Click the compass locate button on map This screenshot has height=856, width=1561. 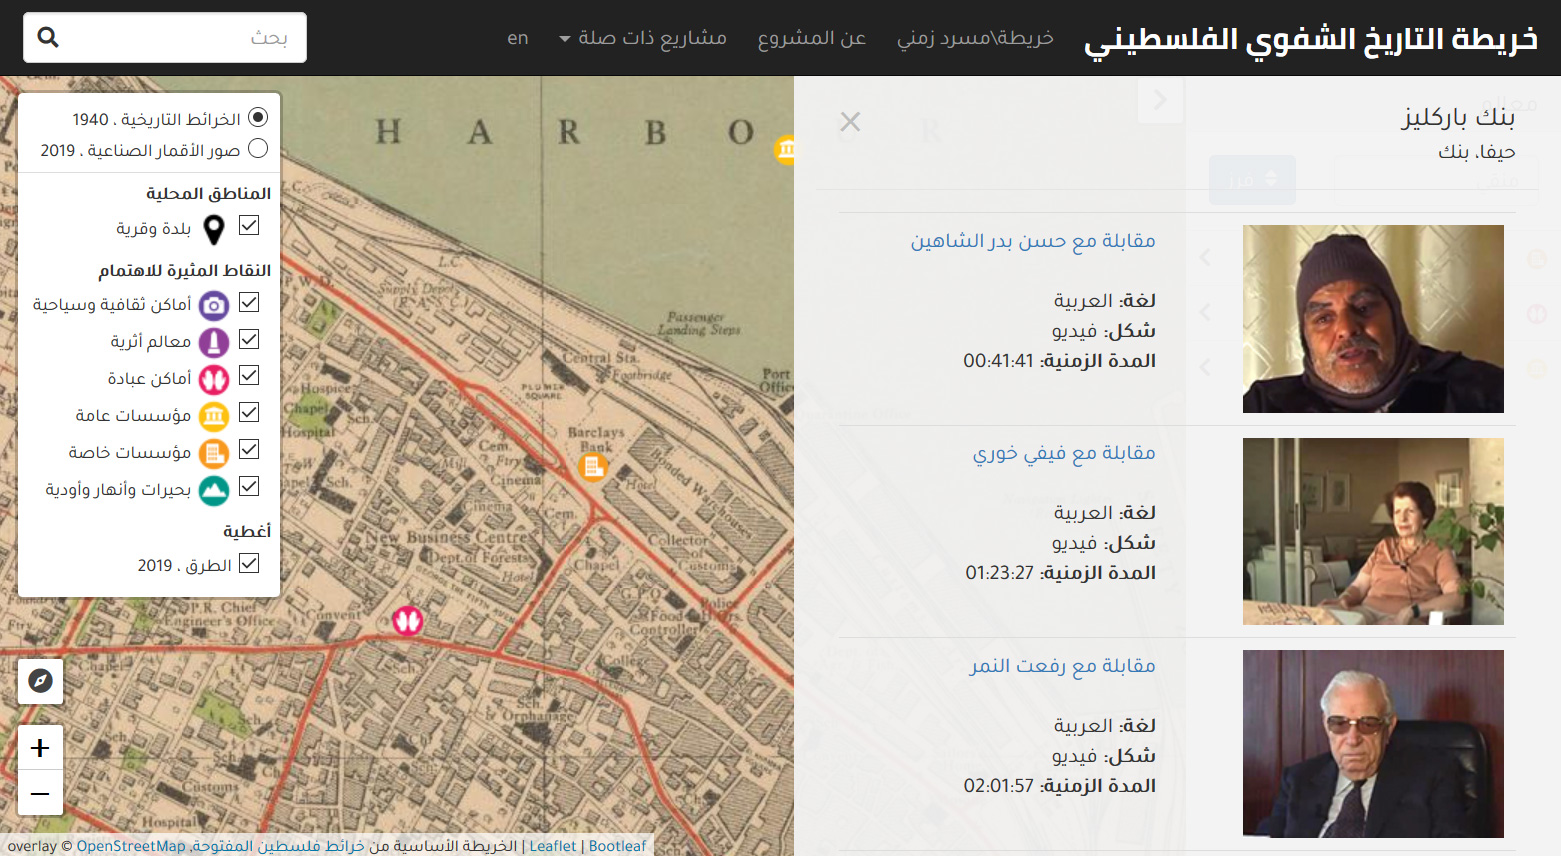pyautogui.click(x=40, y=681)
